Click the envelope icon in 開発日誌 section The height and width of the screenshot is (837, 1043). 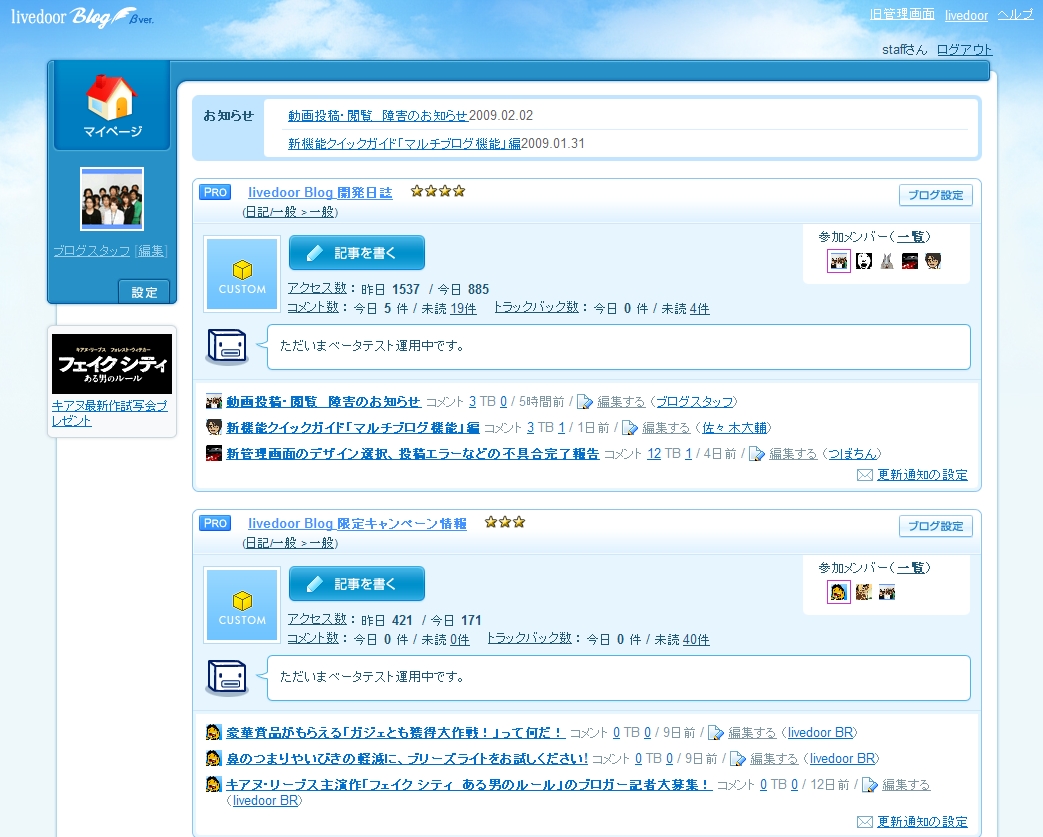click(865, 475)
